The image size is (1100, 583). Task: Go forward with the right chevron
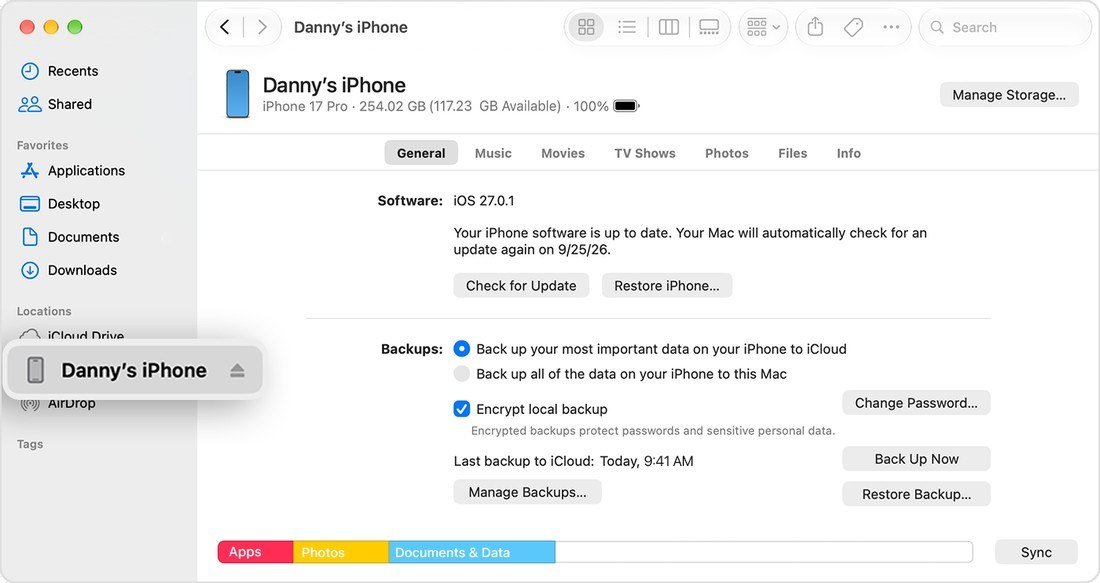[x=262, y=27]
